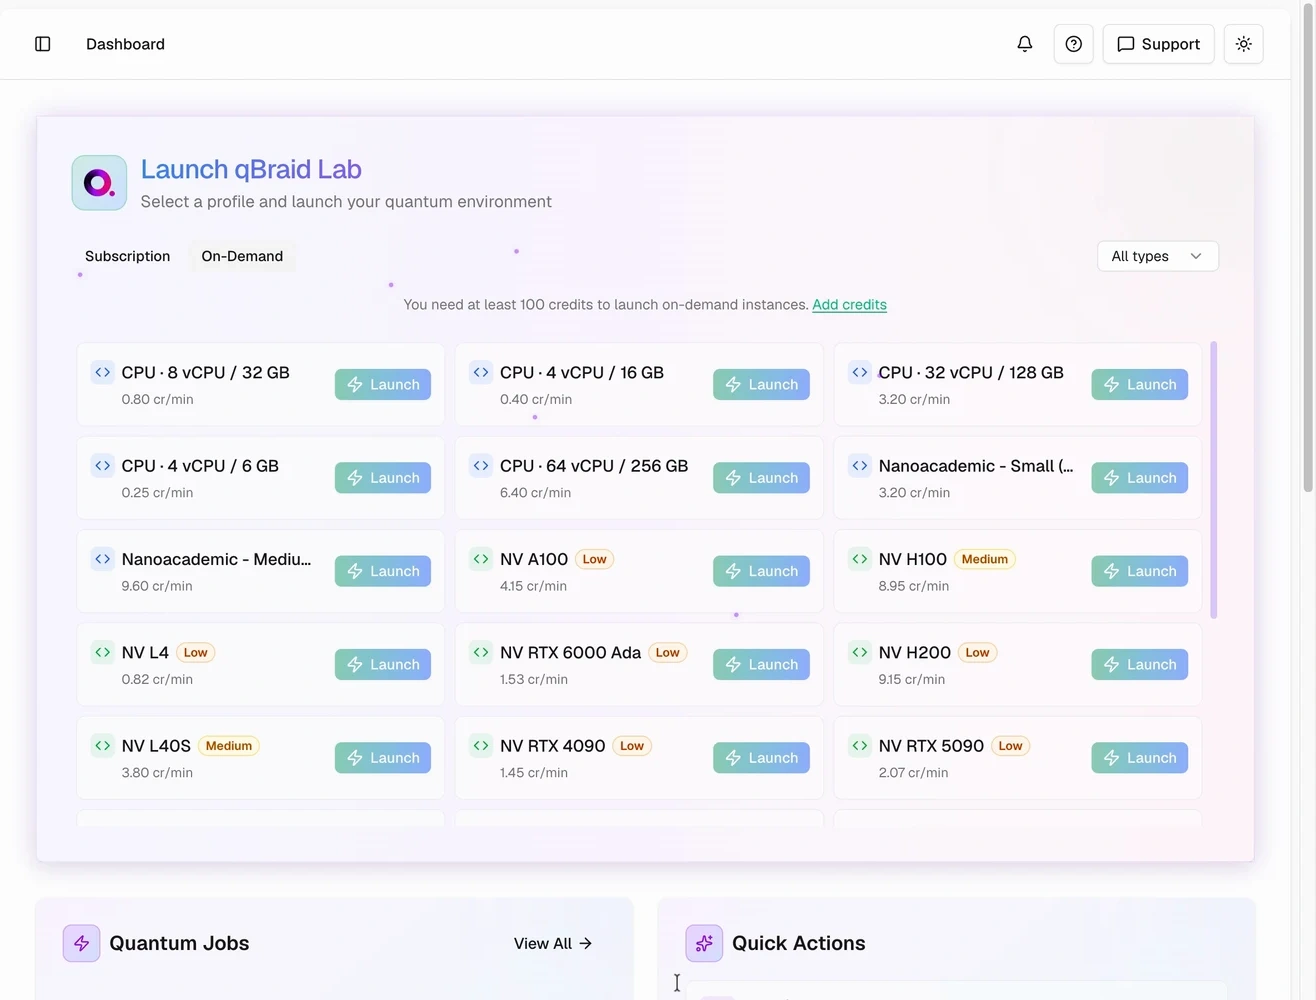Launch the NV H100 instance
The image size is (1316, 1000).
pyautogui.click(x=1139, y=571)
